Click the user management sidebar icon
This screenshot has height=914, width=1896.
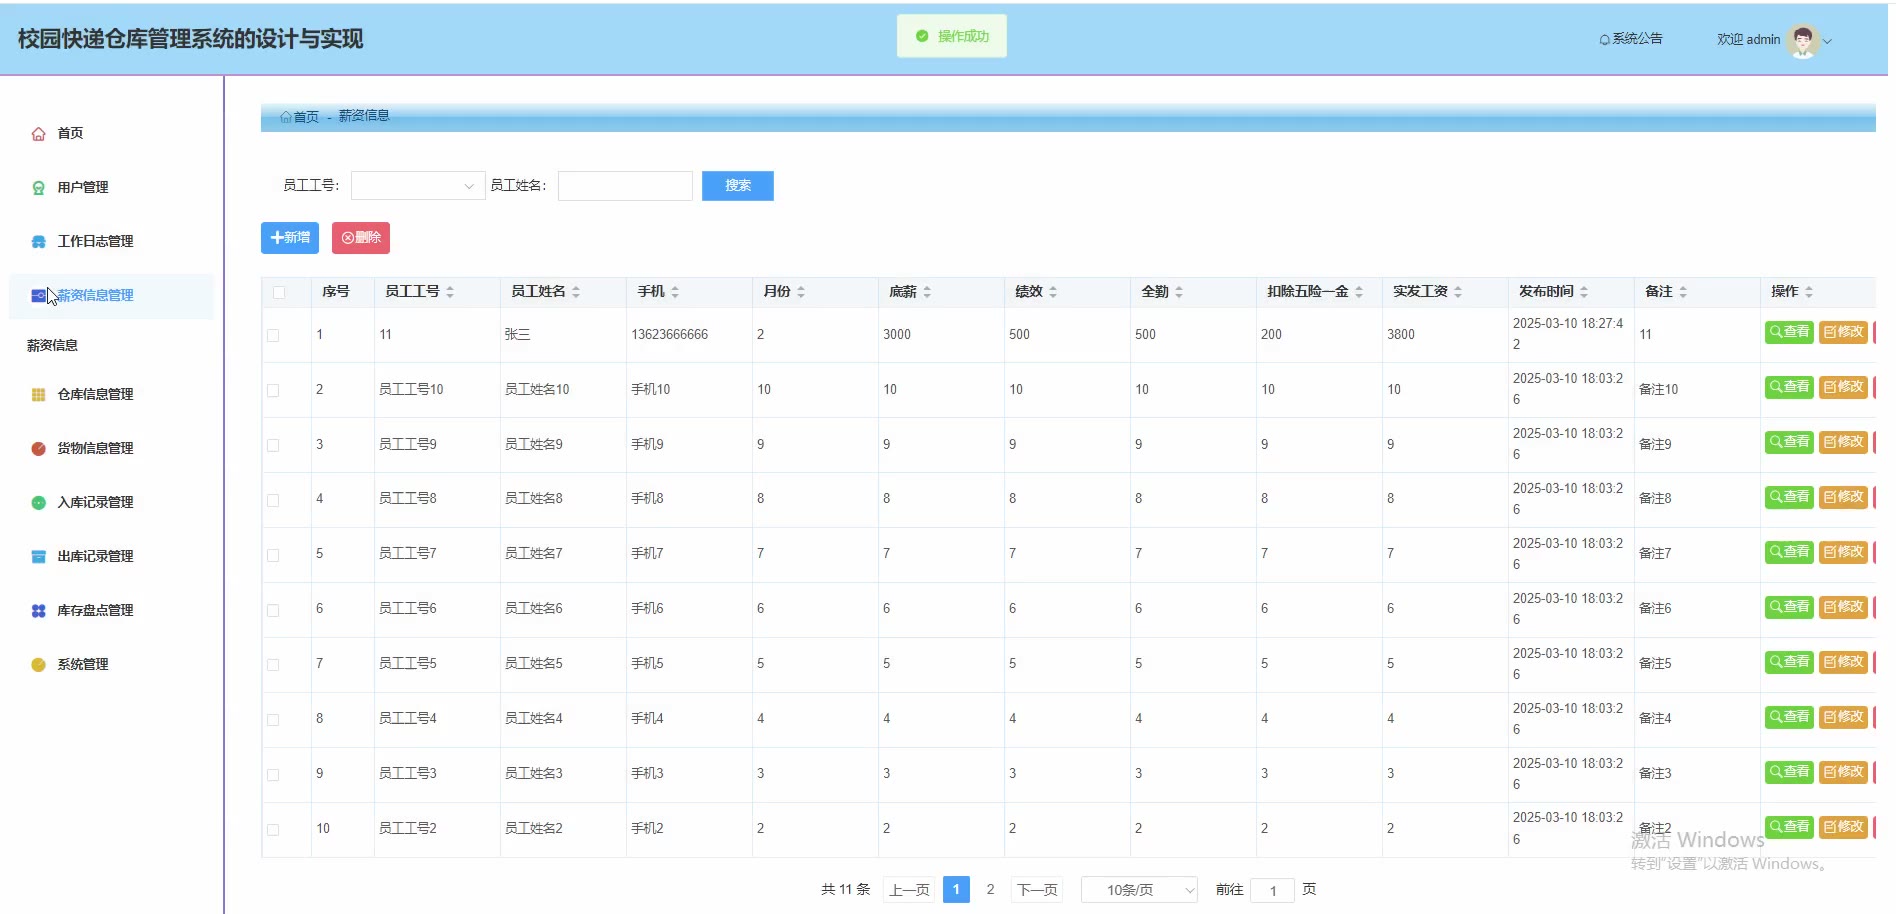coord(38,188)
